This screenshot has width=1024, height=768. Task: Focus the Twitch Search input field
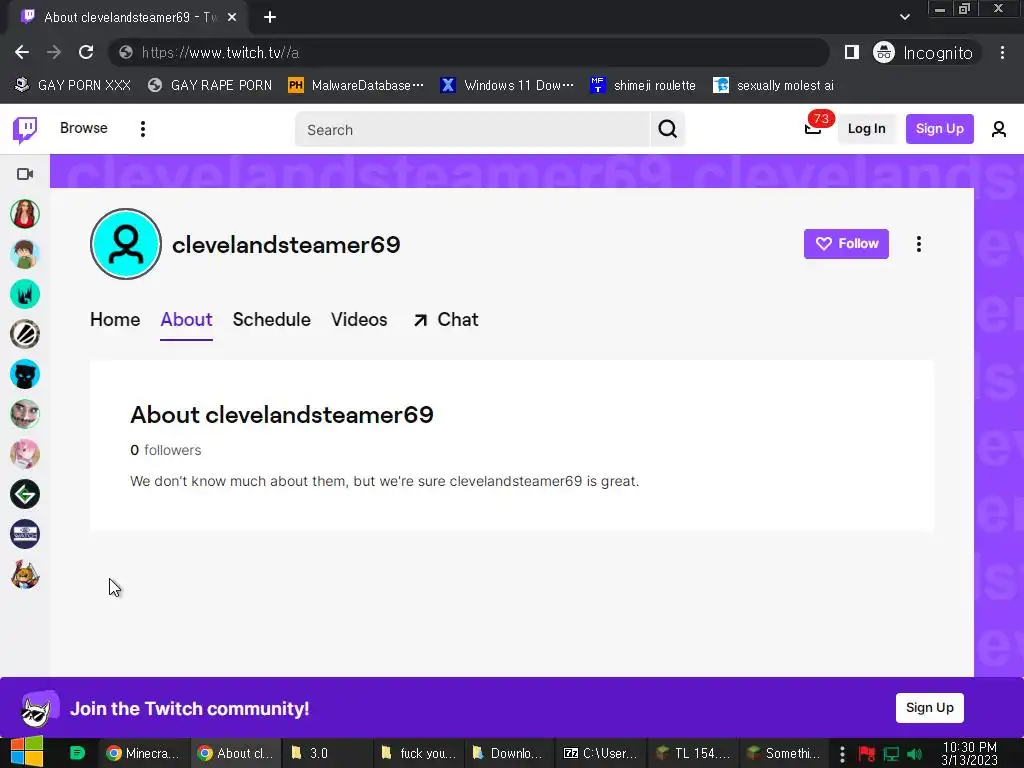pyautogui.click(x=473, y=129)
